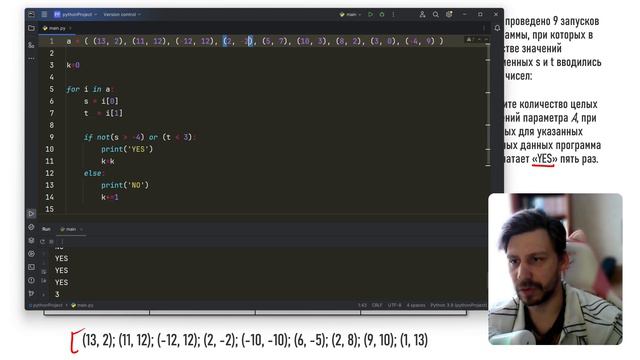Click the 'for i in a' line

pyautogui.click(x=90, y=89)
